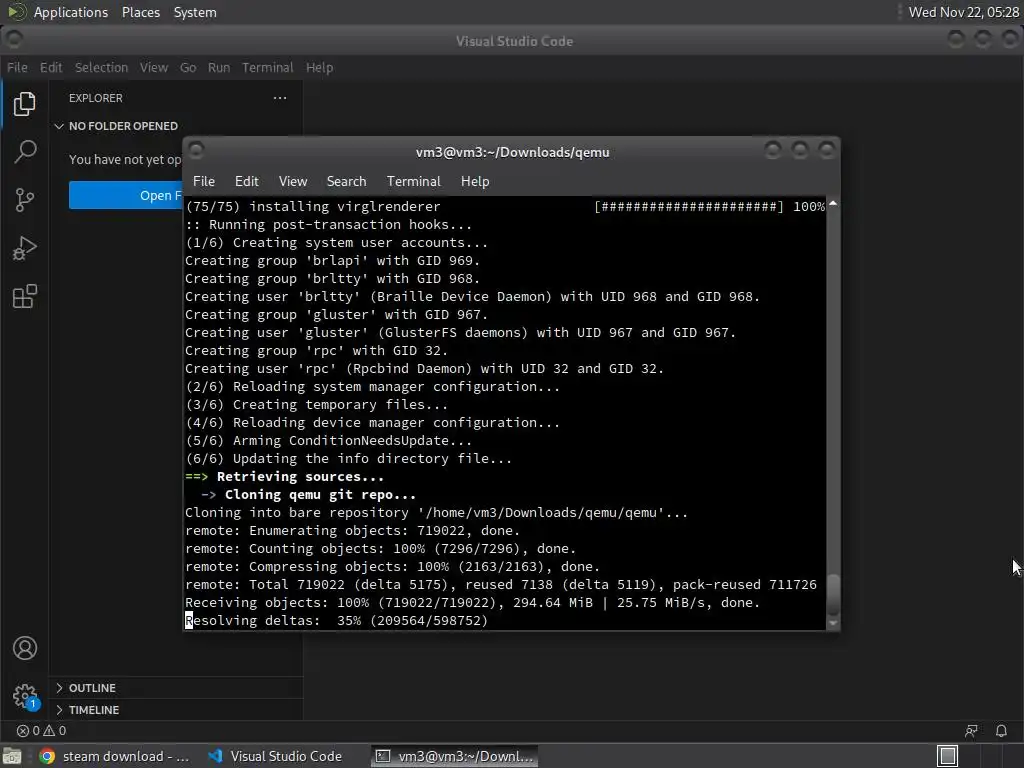Open VS Code View menu
Image resolution: width=1024 pixels, height=768 pixels.
pos(153,67)
